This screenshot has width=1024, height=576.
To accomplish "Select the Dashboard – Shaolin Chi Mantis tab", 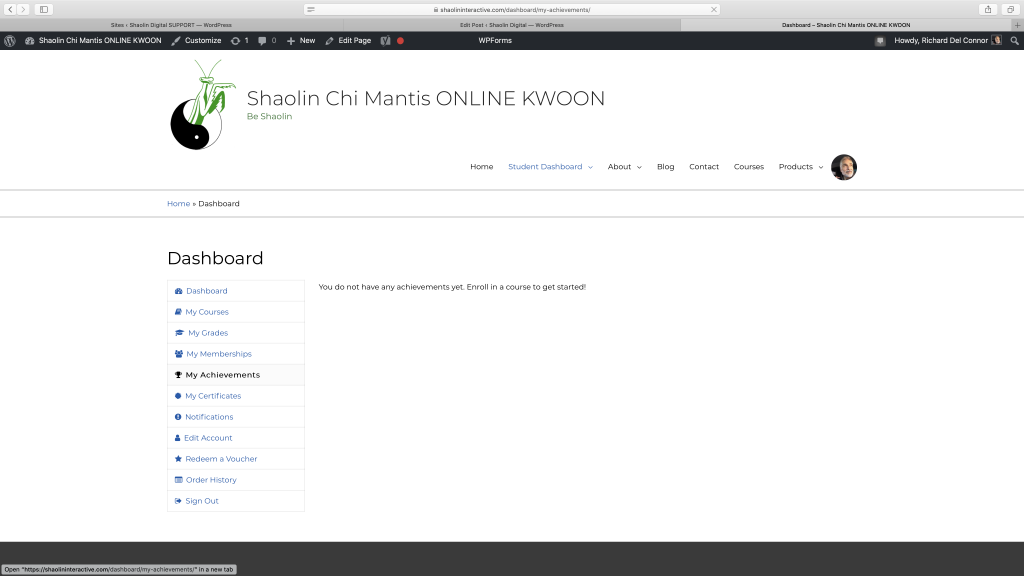I will (x=846, y=25).
